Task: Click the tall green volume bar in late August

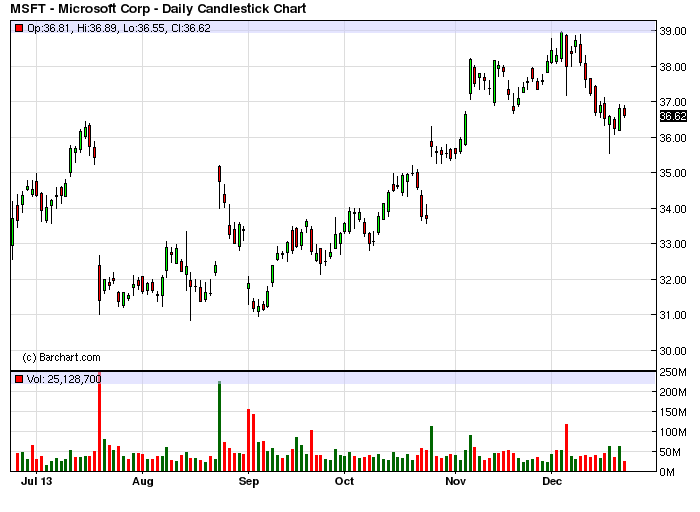Action: (220, 427)
